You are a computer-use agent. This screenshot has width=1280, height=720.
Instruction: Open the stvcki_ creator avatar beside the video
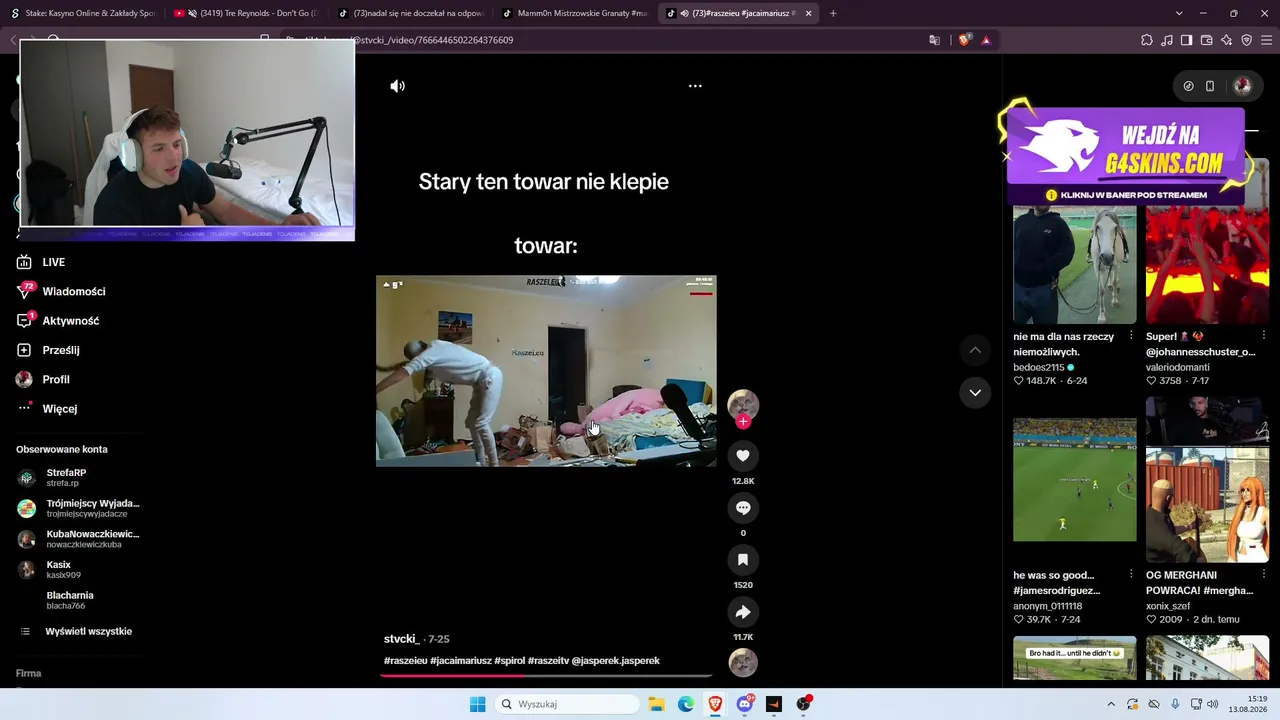click(x=743, y=404)
